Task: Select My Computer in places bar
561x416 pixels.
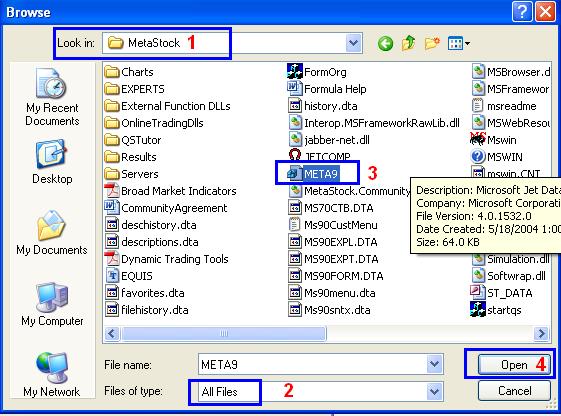Action: click(52, 304)
